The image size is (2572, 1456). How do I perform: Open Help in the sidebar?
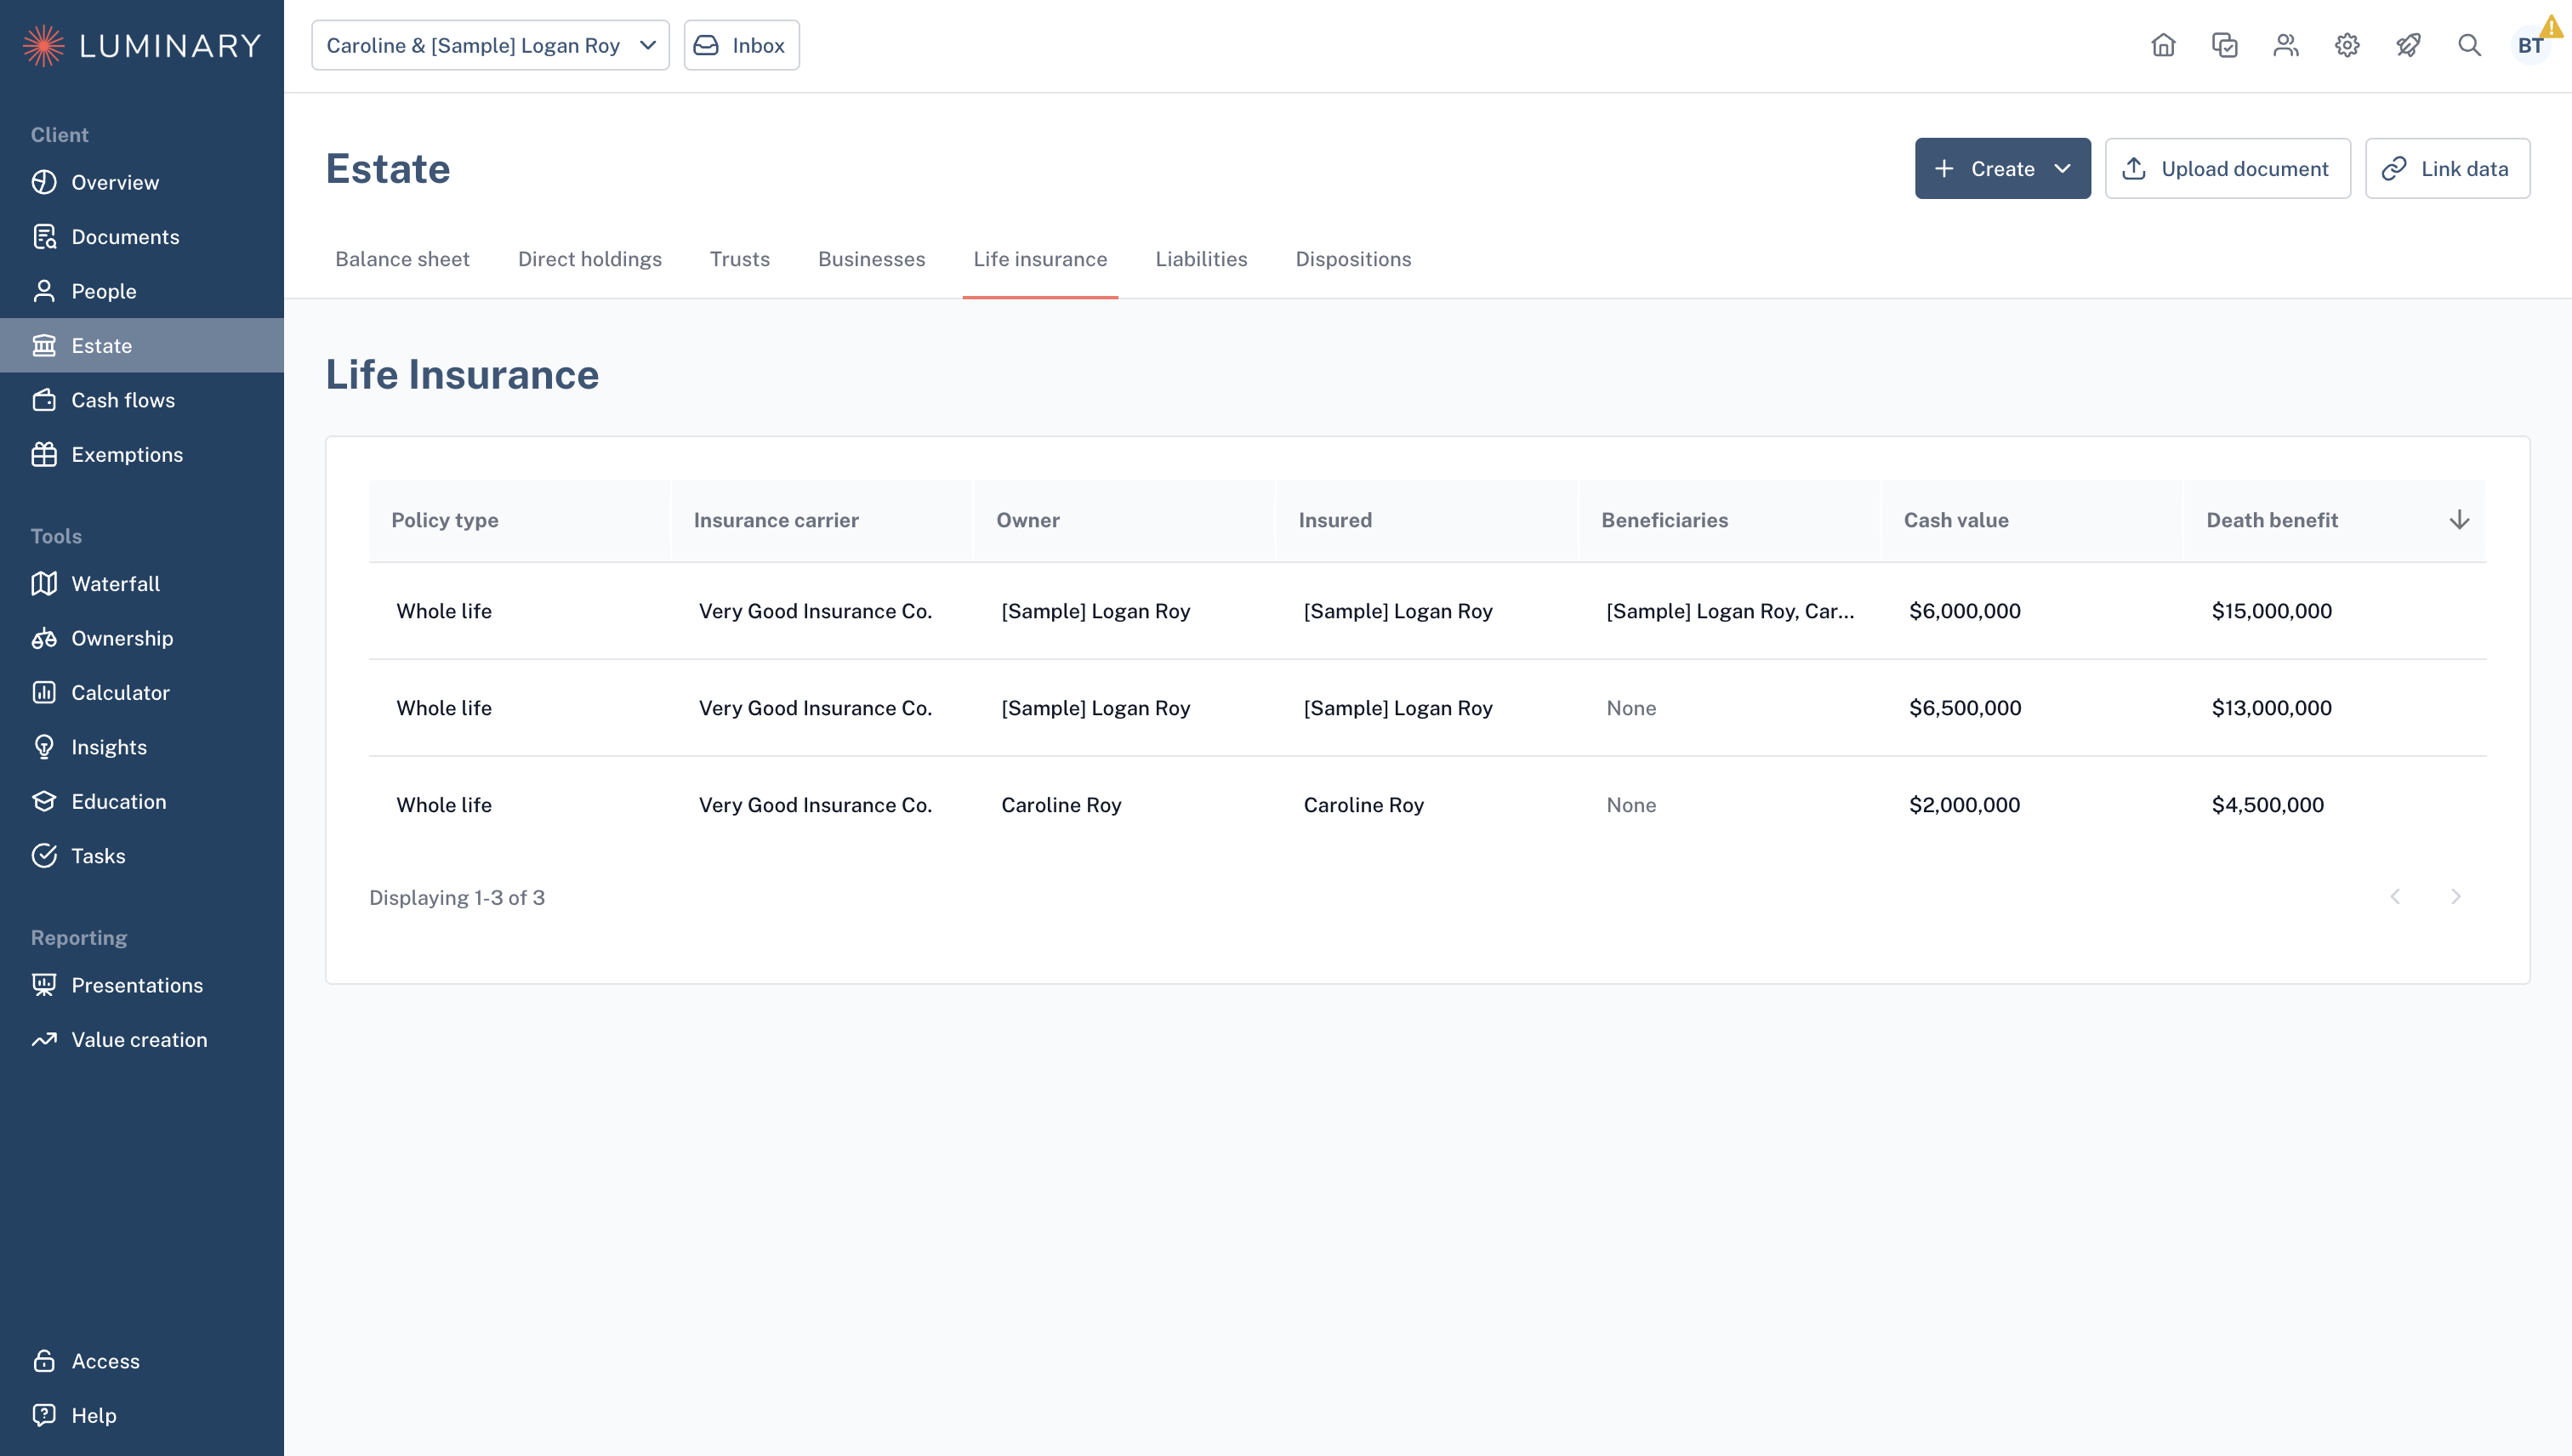click(142, 1415)
